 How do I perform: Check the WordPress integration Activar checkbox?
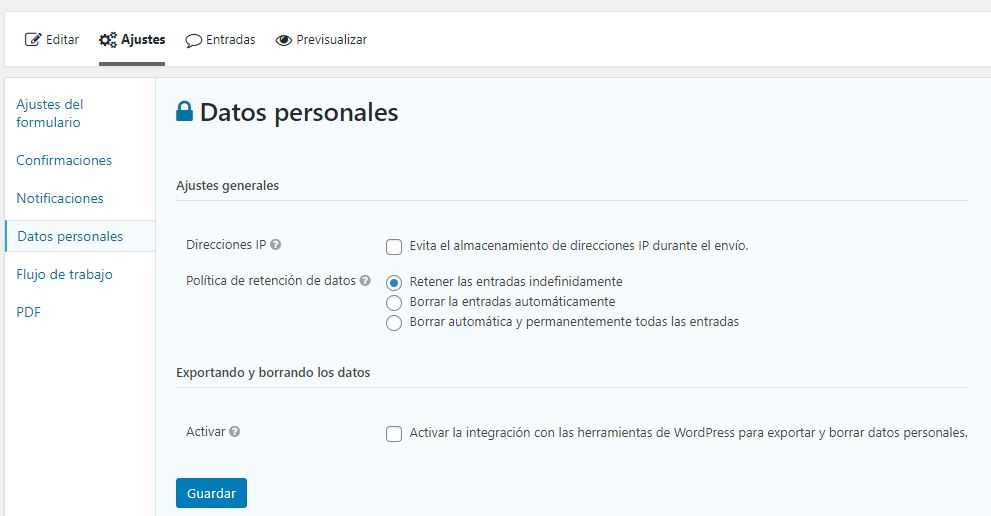point(394,434)
